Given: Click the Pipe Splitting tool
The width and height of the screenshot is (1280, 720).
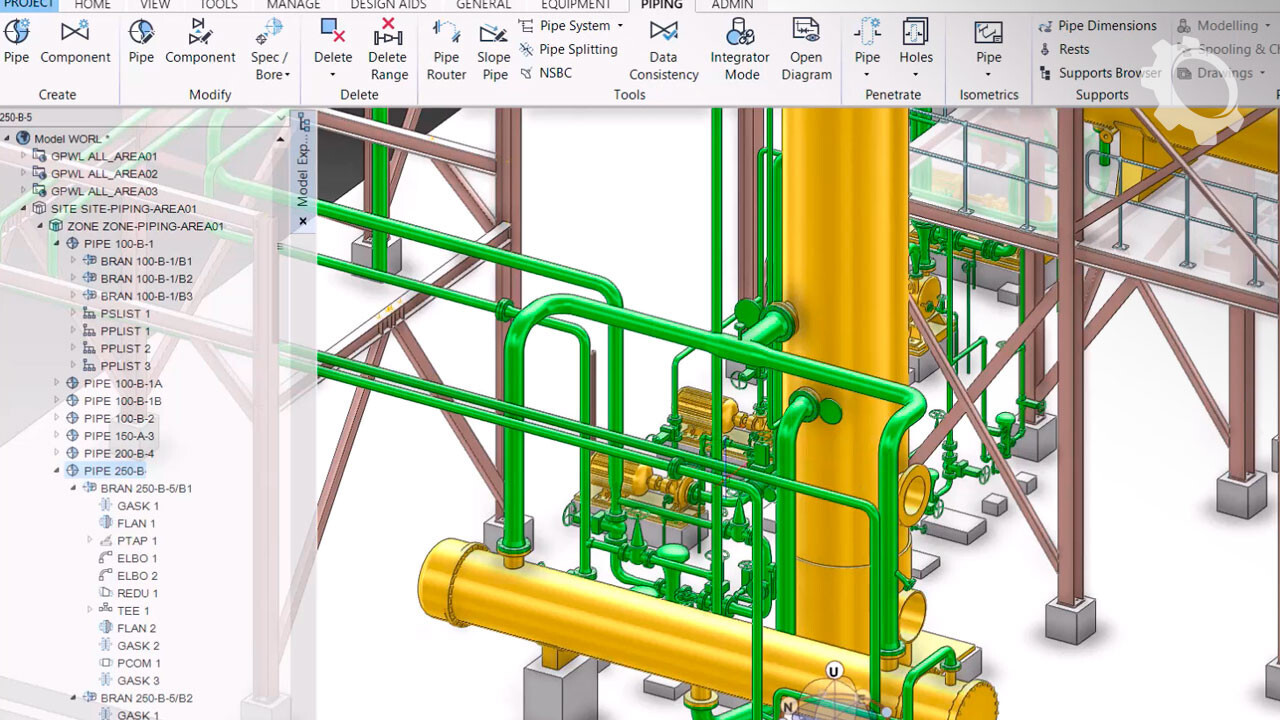Looking at the screenshot, I should pyautogui.click(x=577, y=49).
